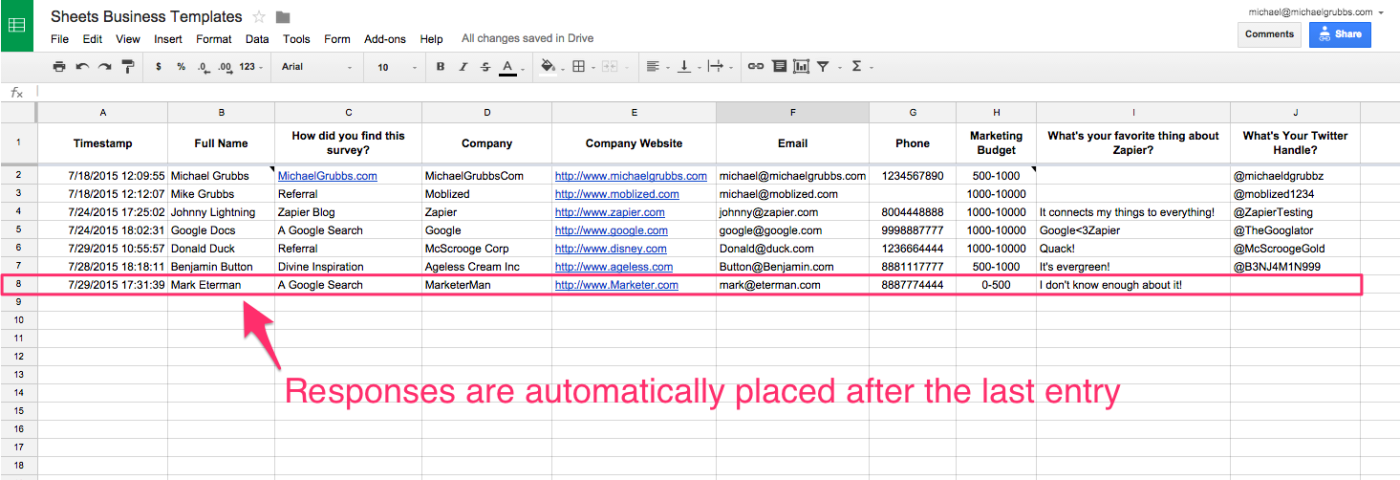Click the Merge cells icon

[x=612, y=67]
